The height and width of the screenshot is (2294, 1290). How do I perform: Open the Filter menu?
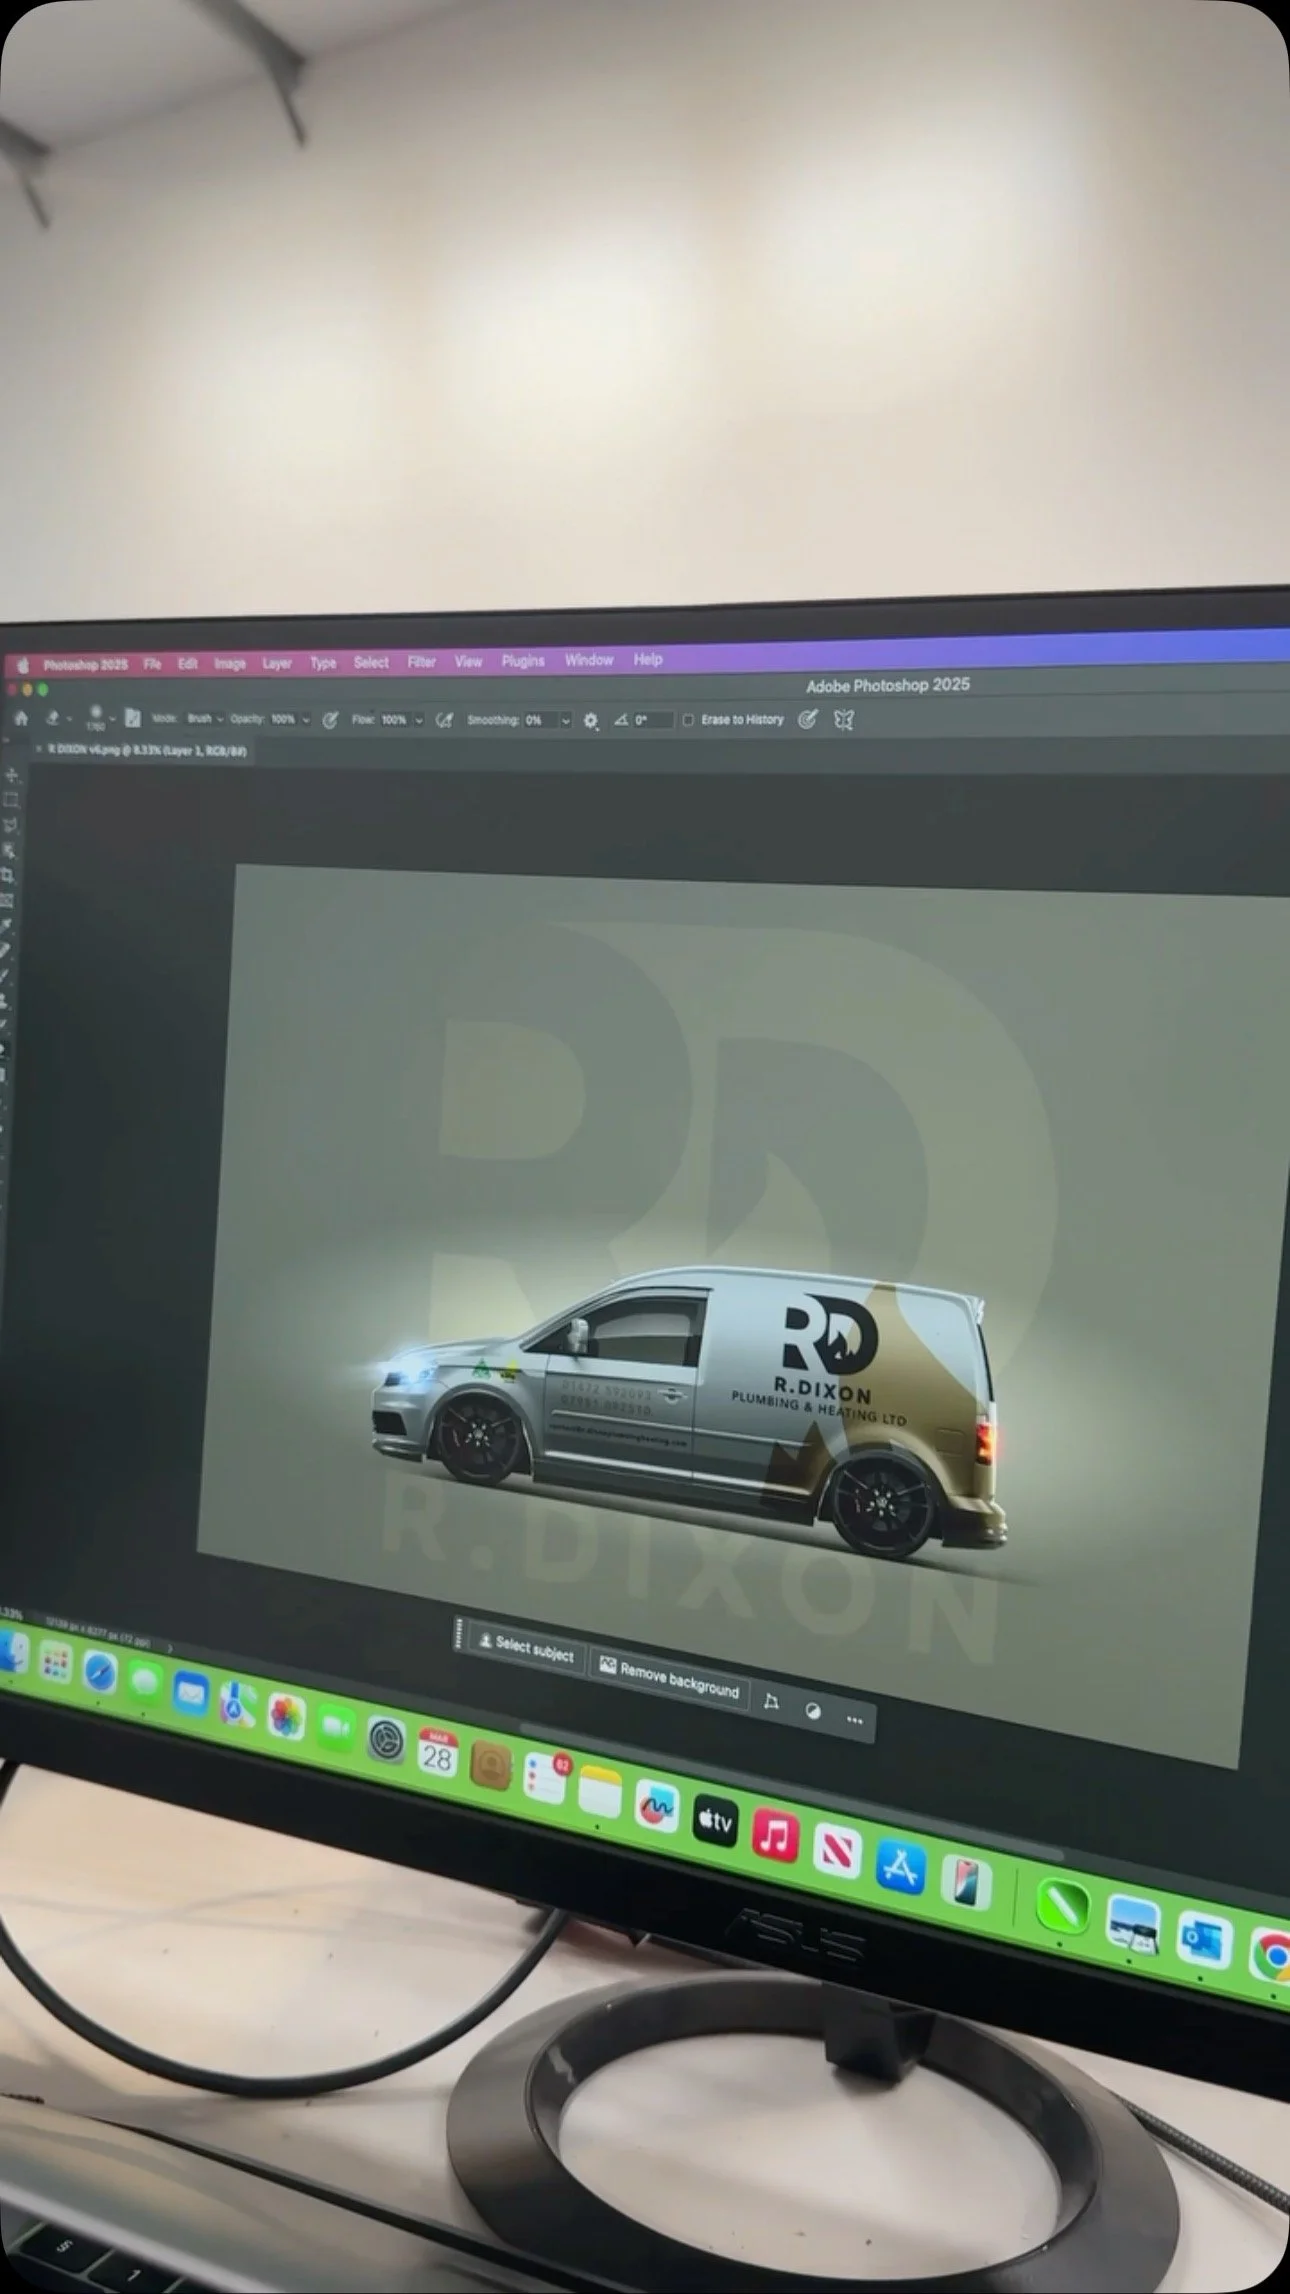[x=422, y=662]
